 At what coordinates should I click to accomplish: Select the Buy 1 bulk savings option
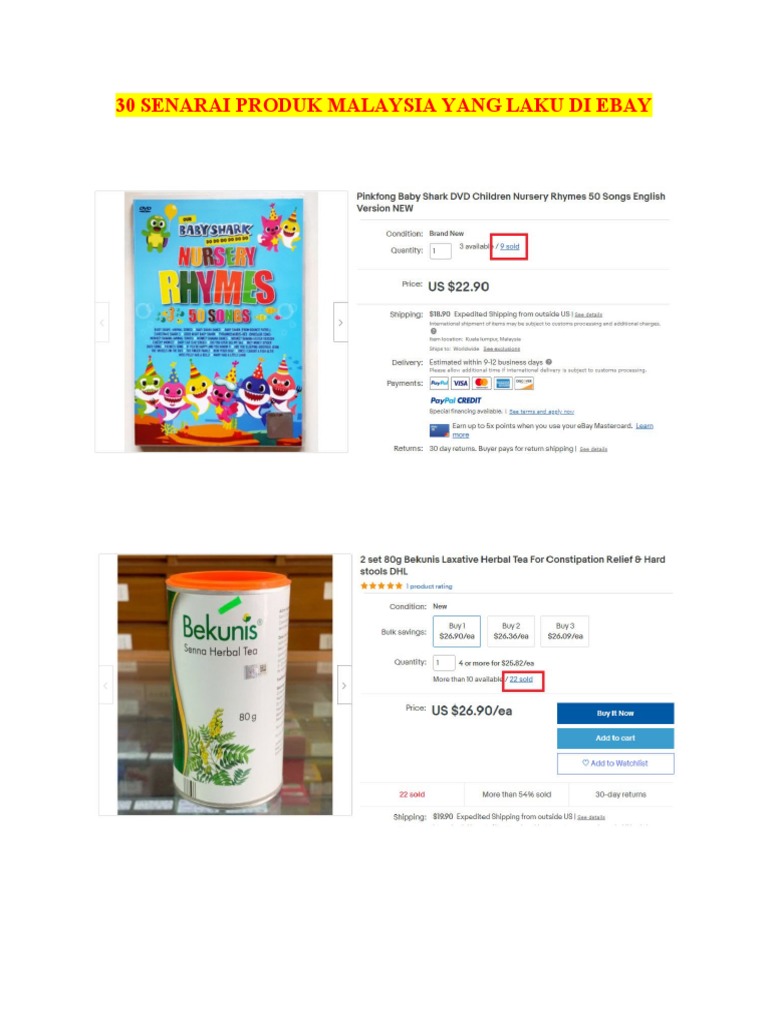tap(456, 631)
